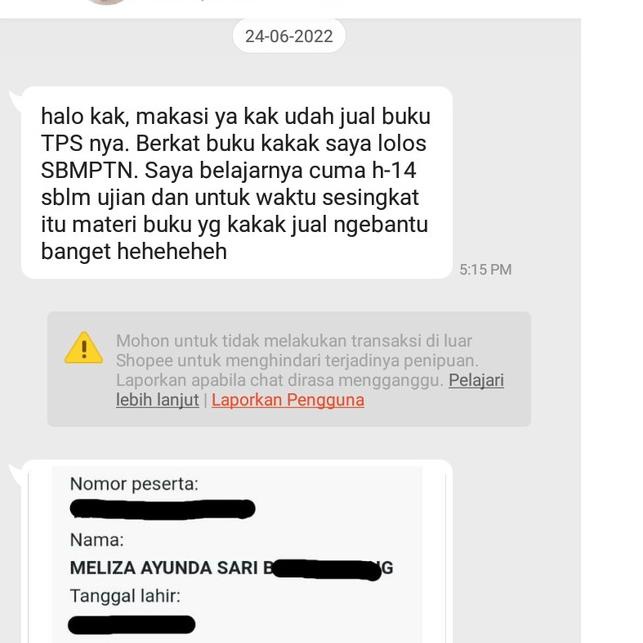Tap the chat message starting with halo kak
This screenshot has height=643, width=643.
tap(237, 183)
